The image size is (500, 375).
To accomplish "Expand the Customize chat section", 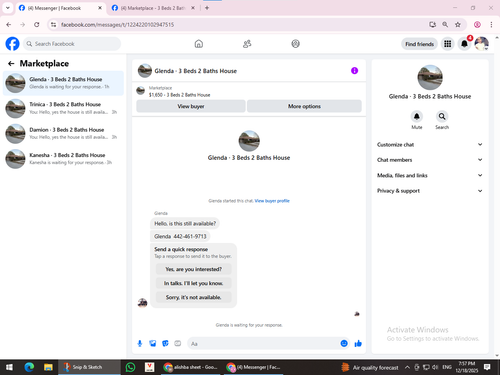I will pyautogui.click(x=430, y=144).
